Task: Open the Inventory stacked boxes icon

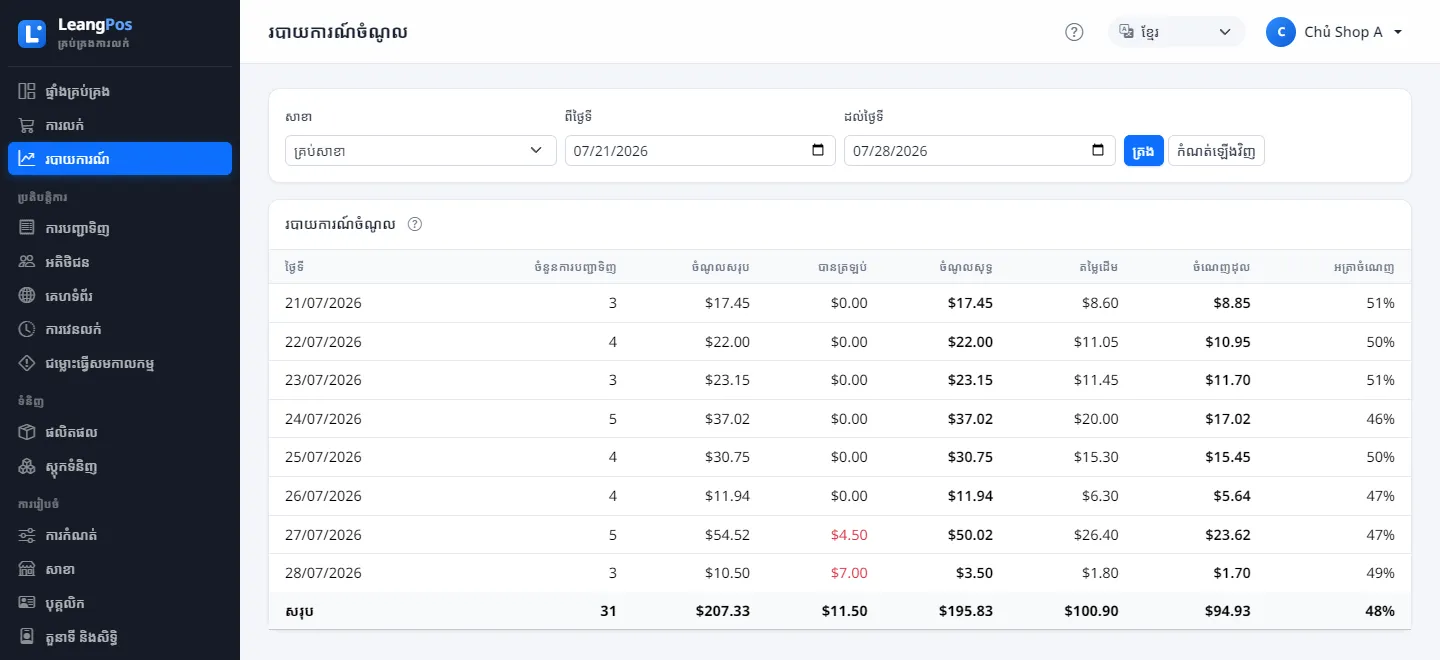Action: [x=27, y=466]
